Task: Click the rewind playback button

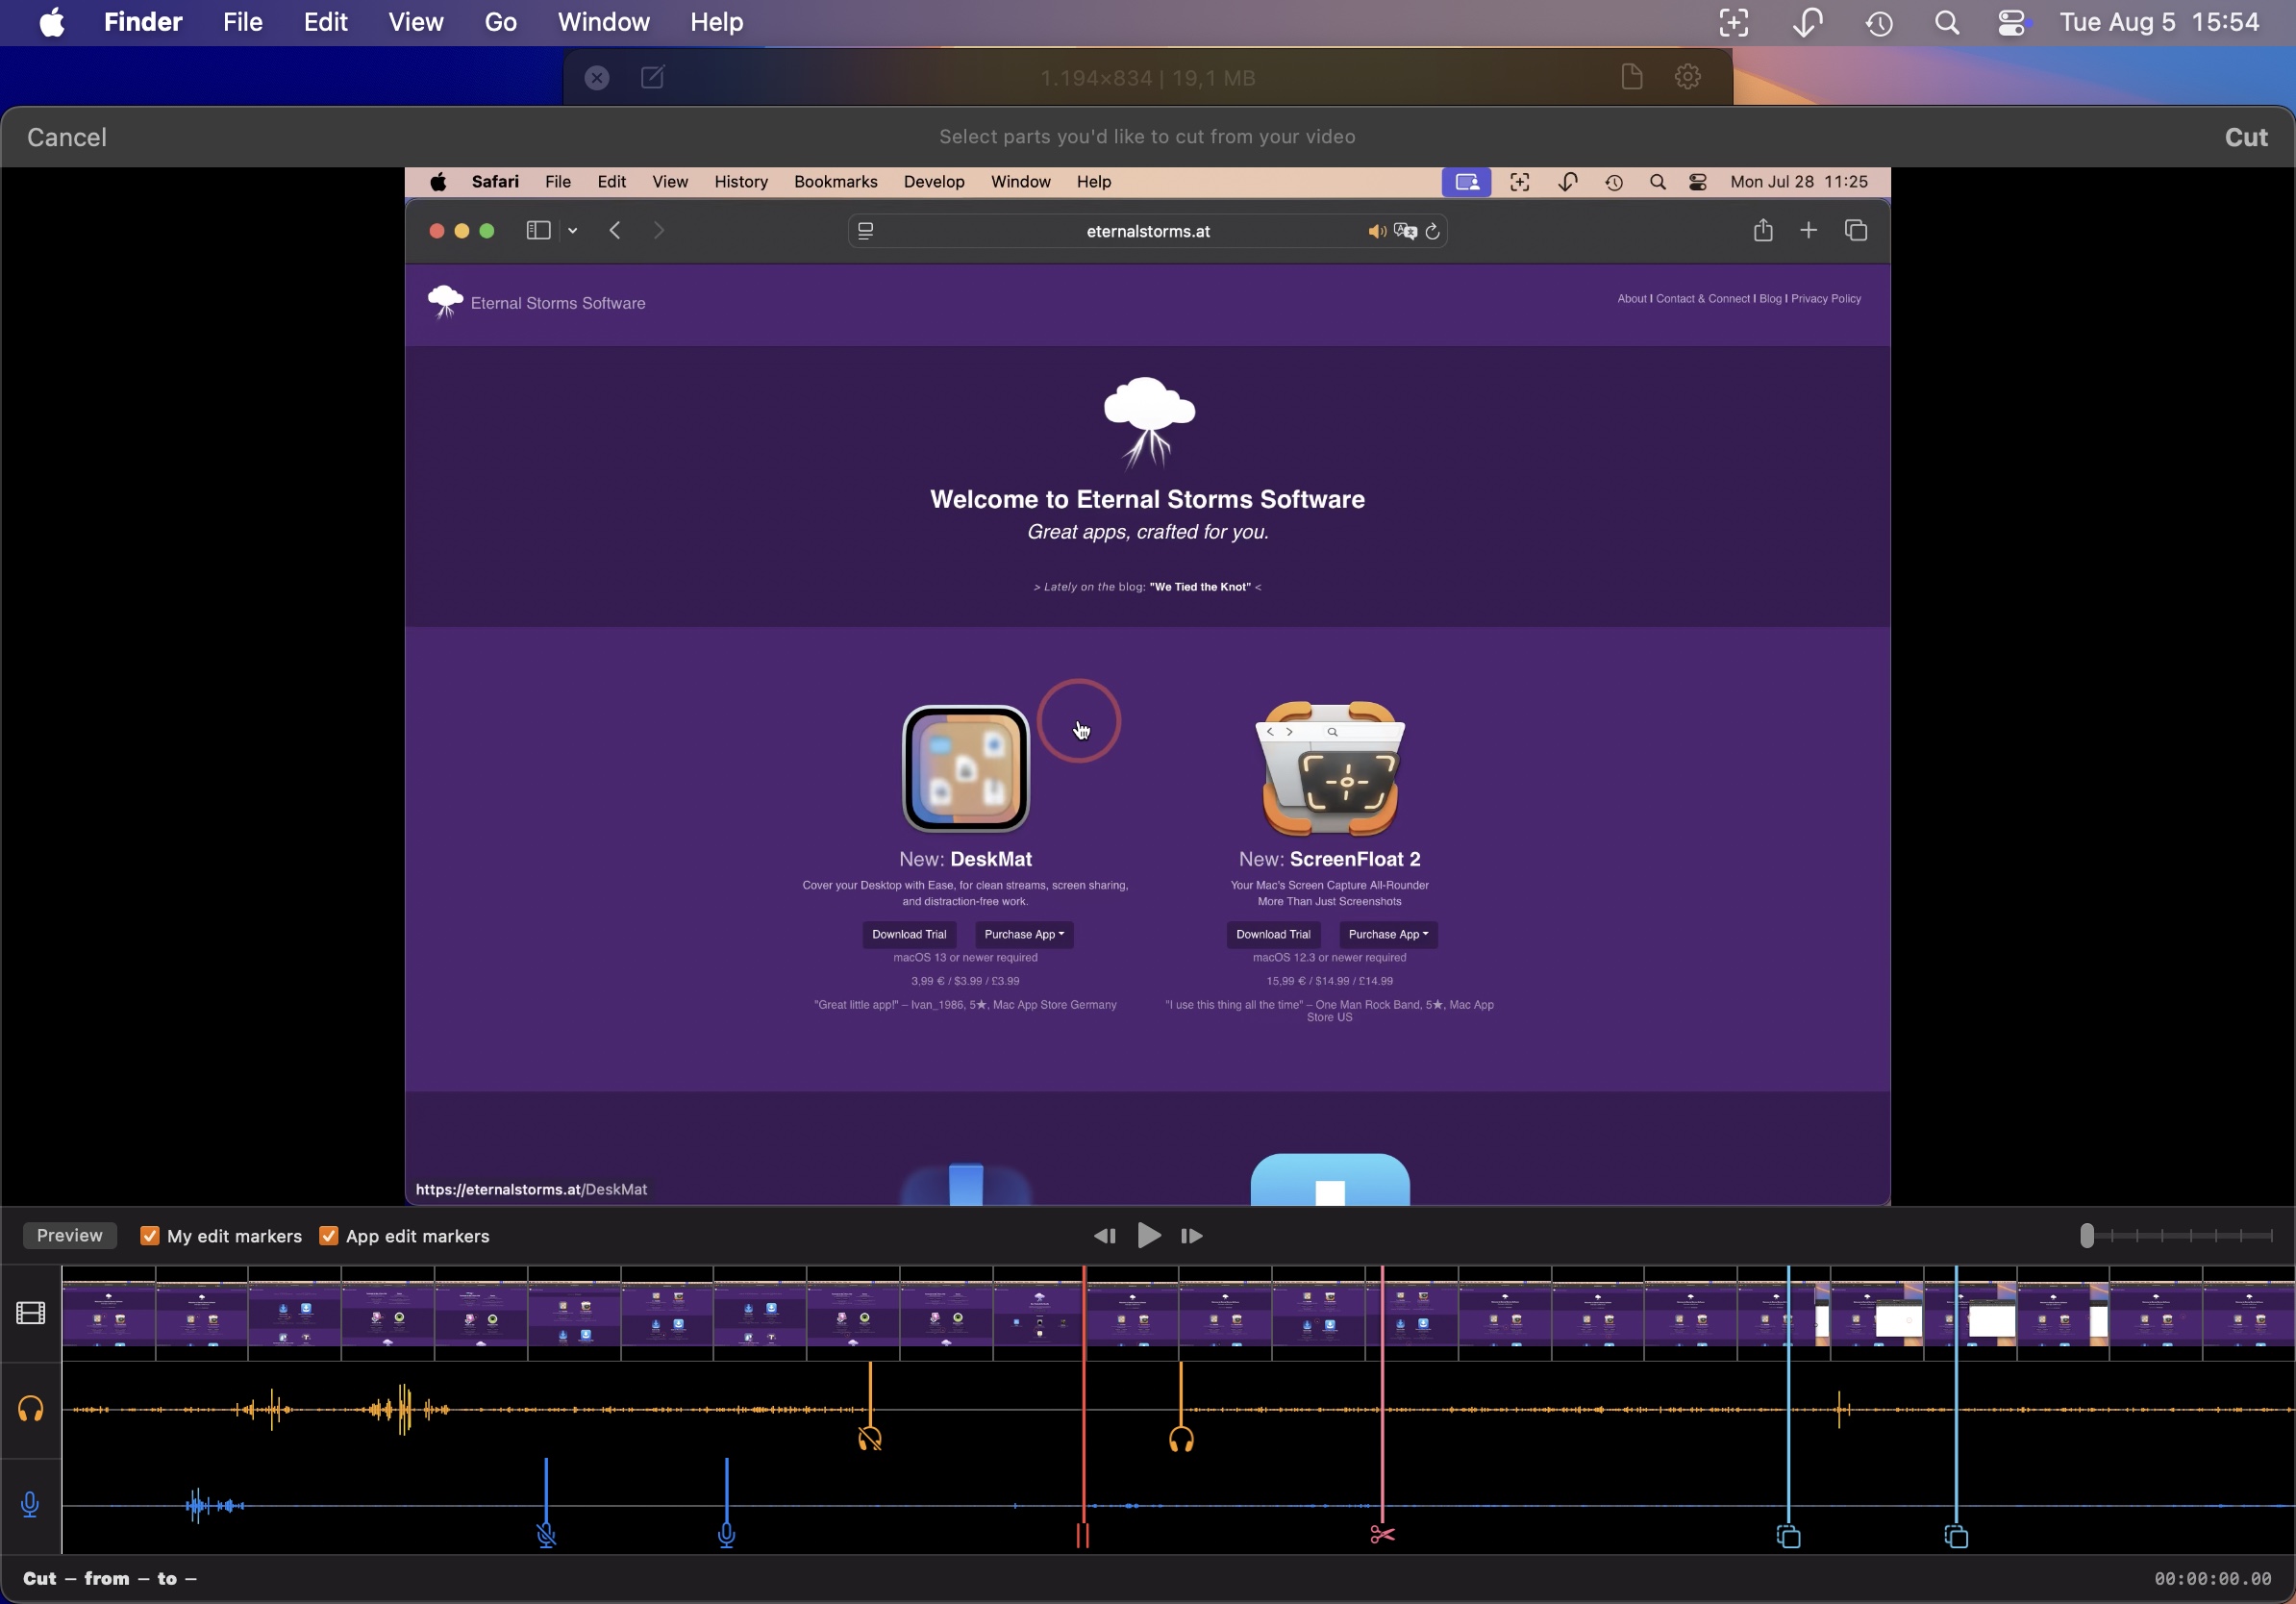Action: (x=1105, y=1237)
